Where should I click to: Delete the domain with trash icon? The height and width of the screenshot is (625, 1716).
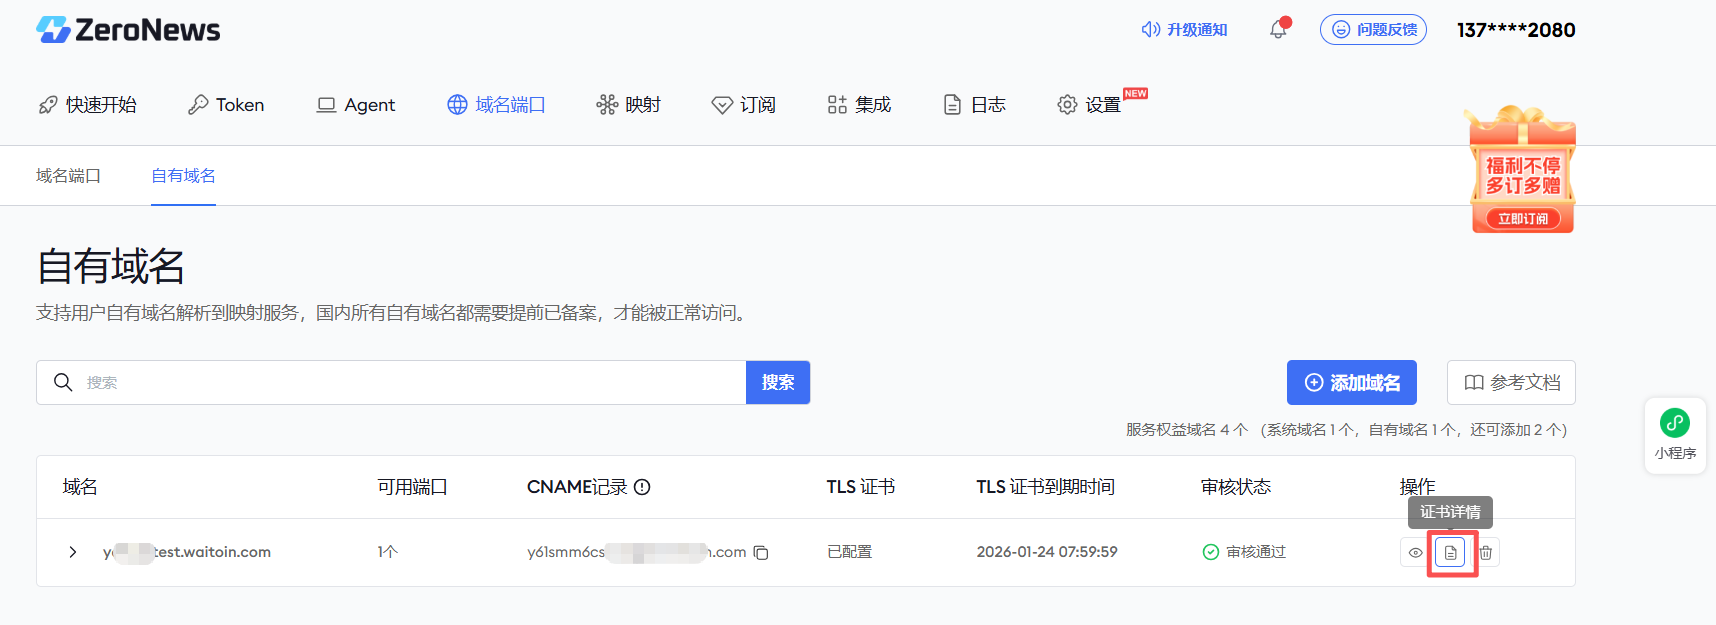coord(1486,553)
